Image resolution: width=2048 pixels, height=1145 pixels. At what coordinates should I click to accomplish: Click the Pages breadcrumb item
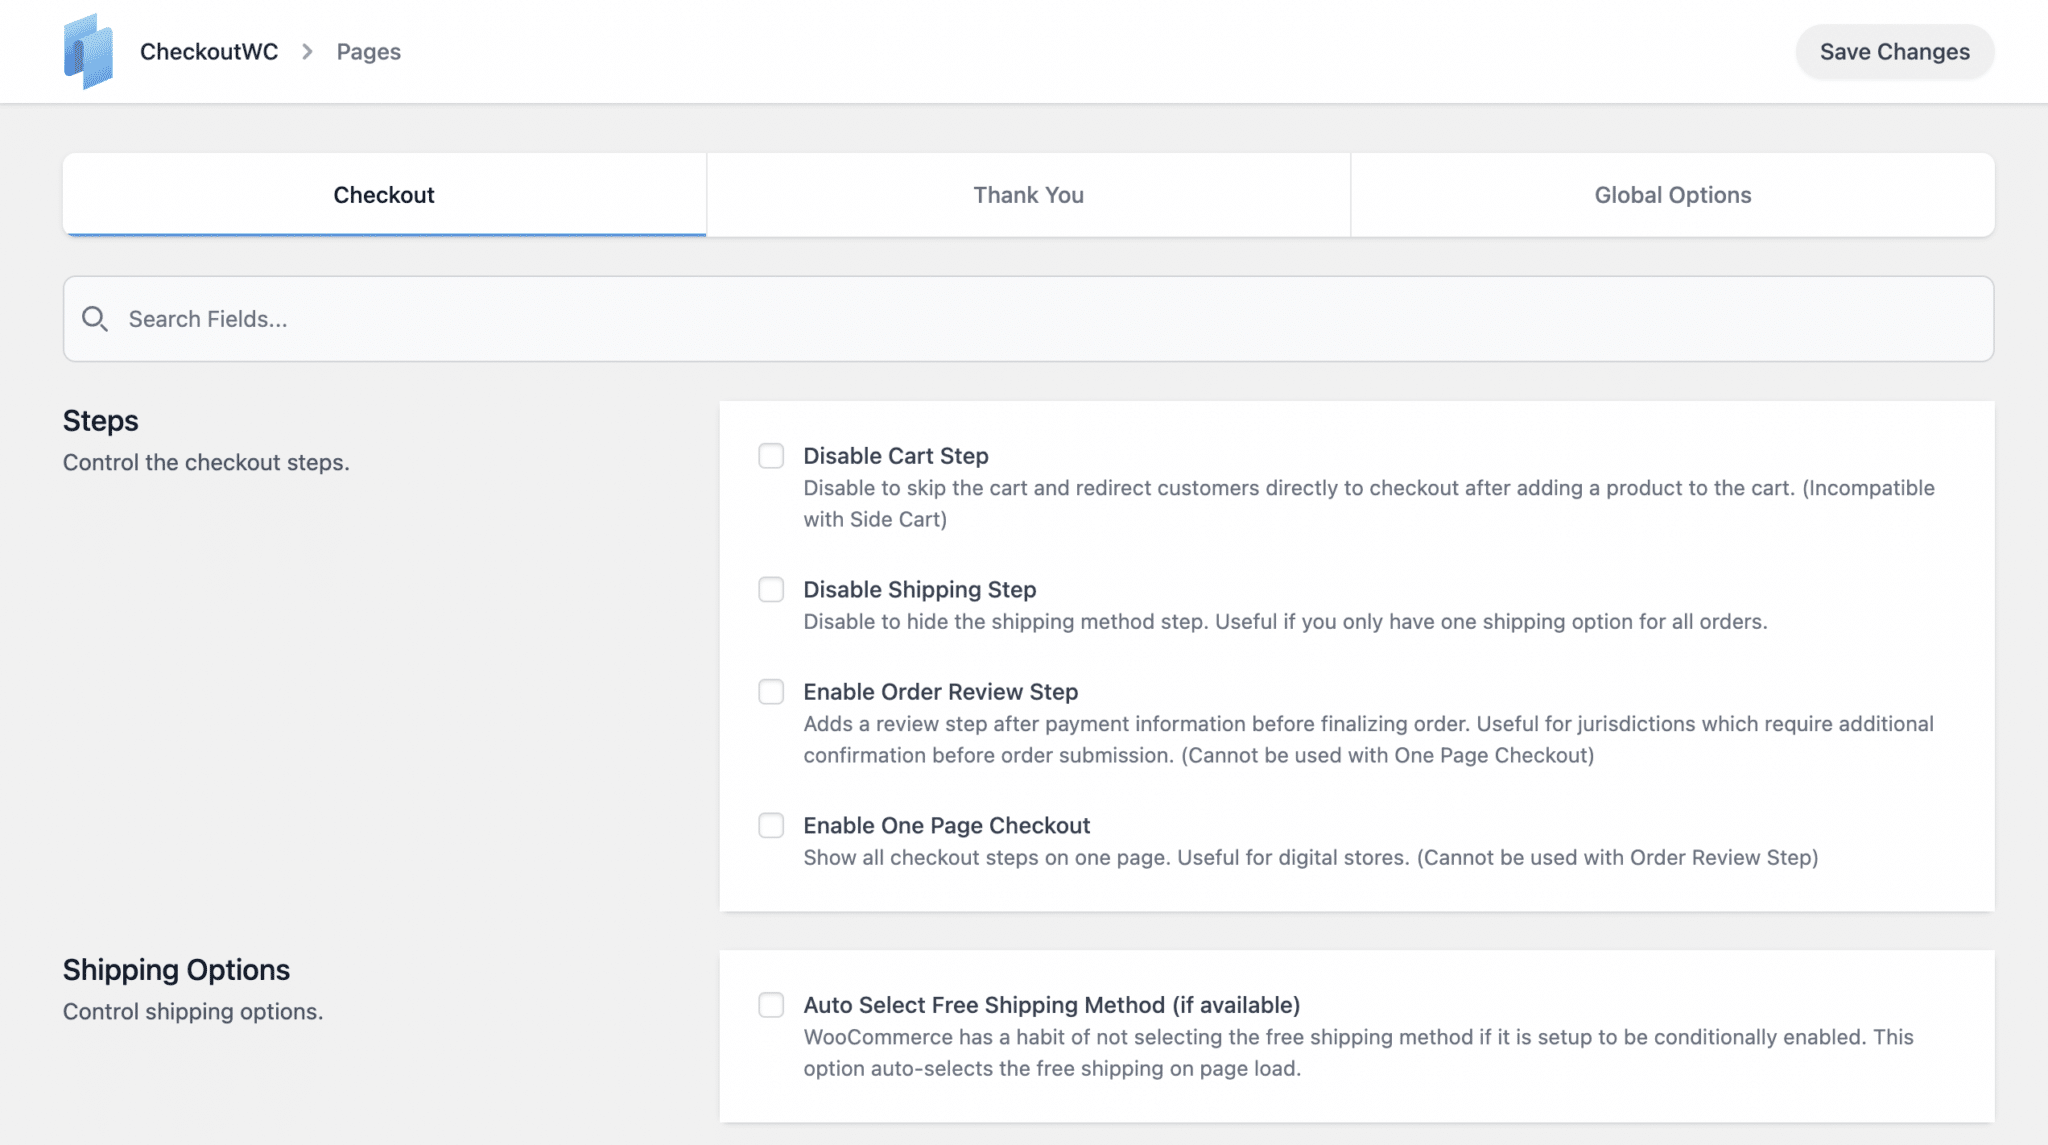click(368, 52)
